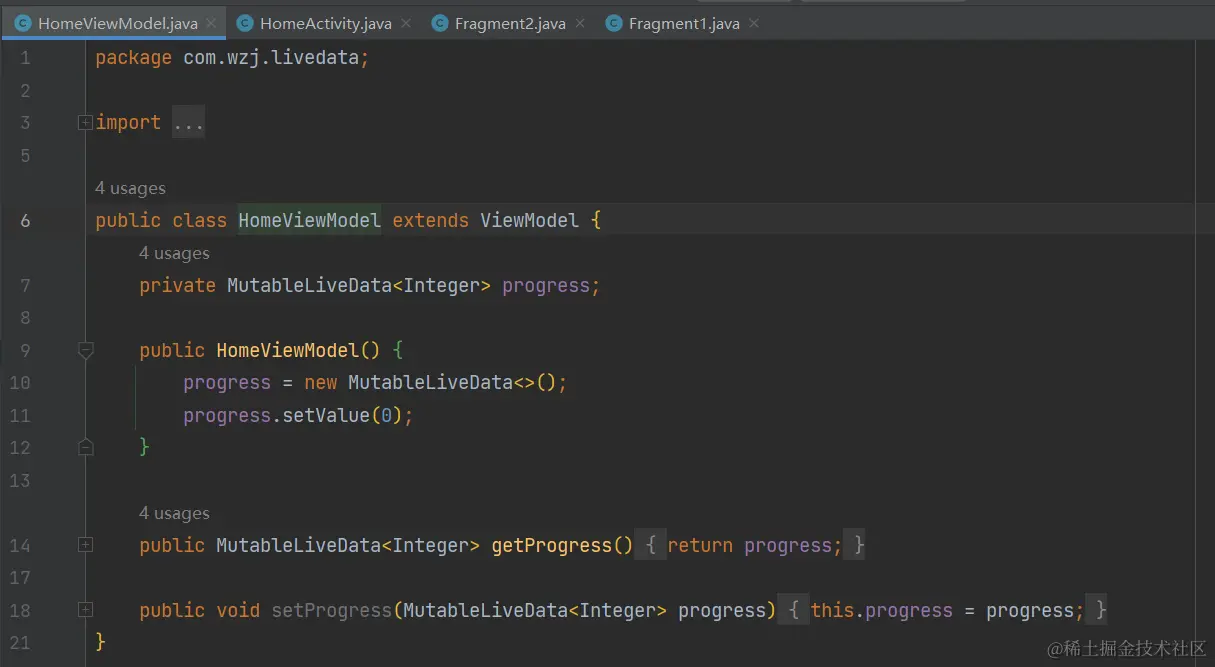Click the HomeViewModel class name
The height and width of the screenshot is (667, 1215).
click(309, 220)
